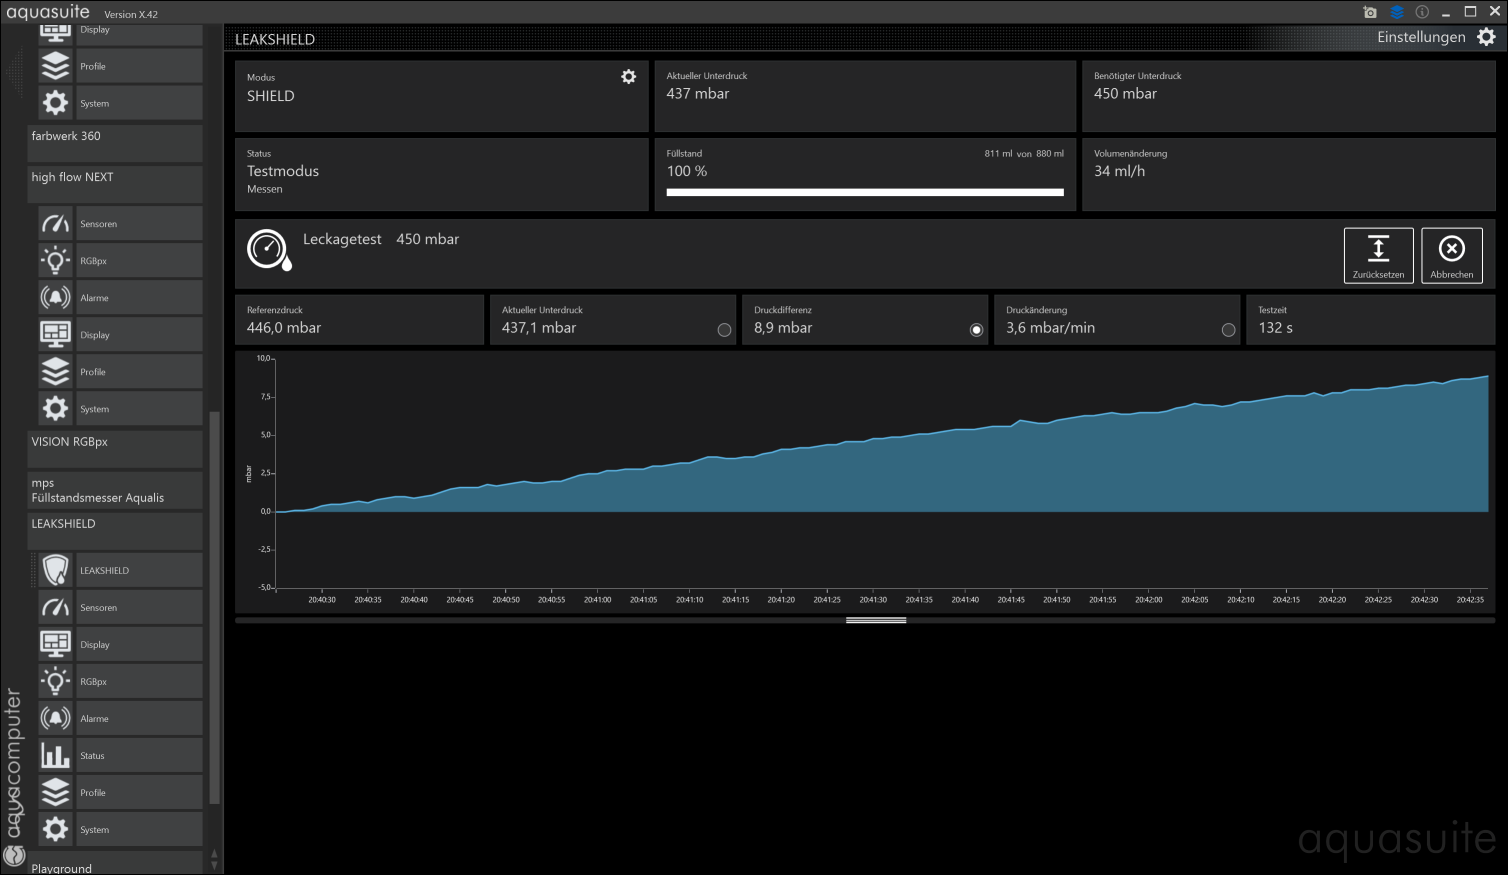Open Sensoren under high flow NEXT
Screen dimensions: 1508x875
coord(120,224)
